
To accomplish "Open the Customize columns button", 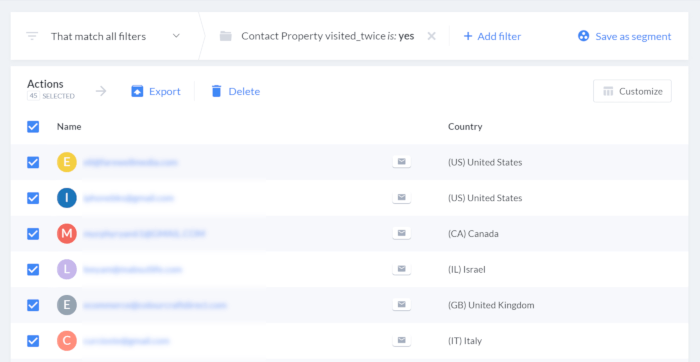I will tap(632, 91).
